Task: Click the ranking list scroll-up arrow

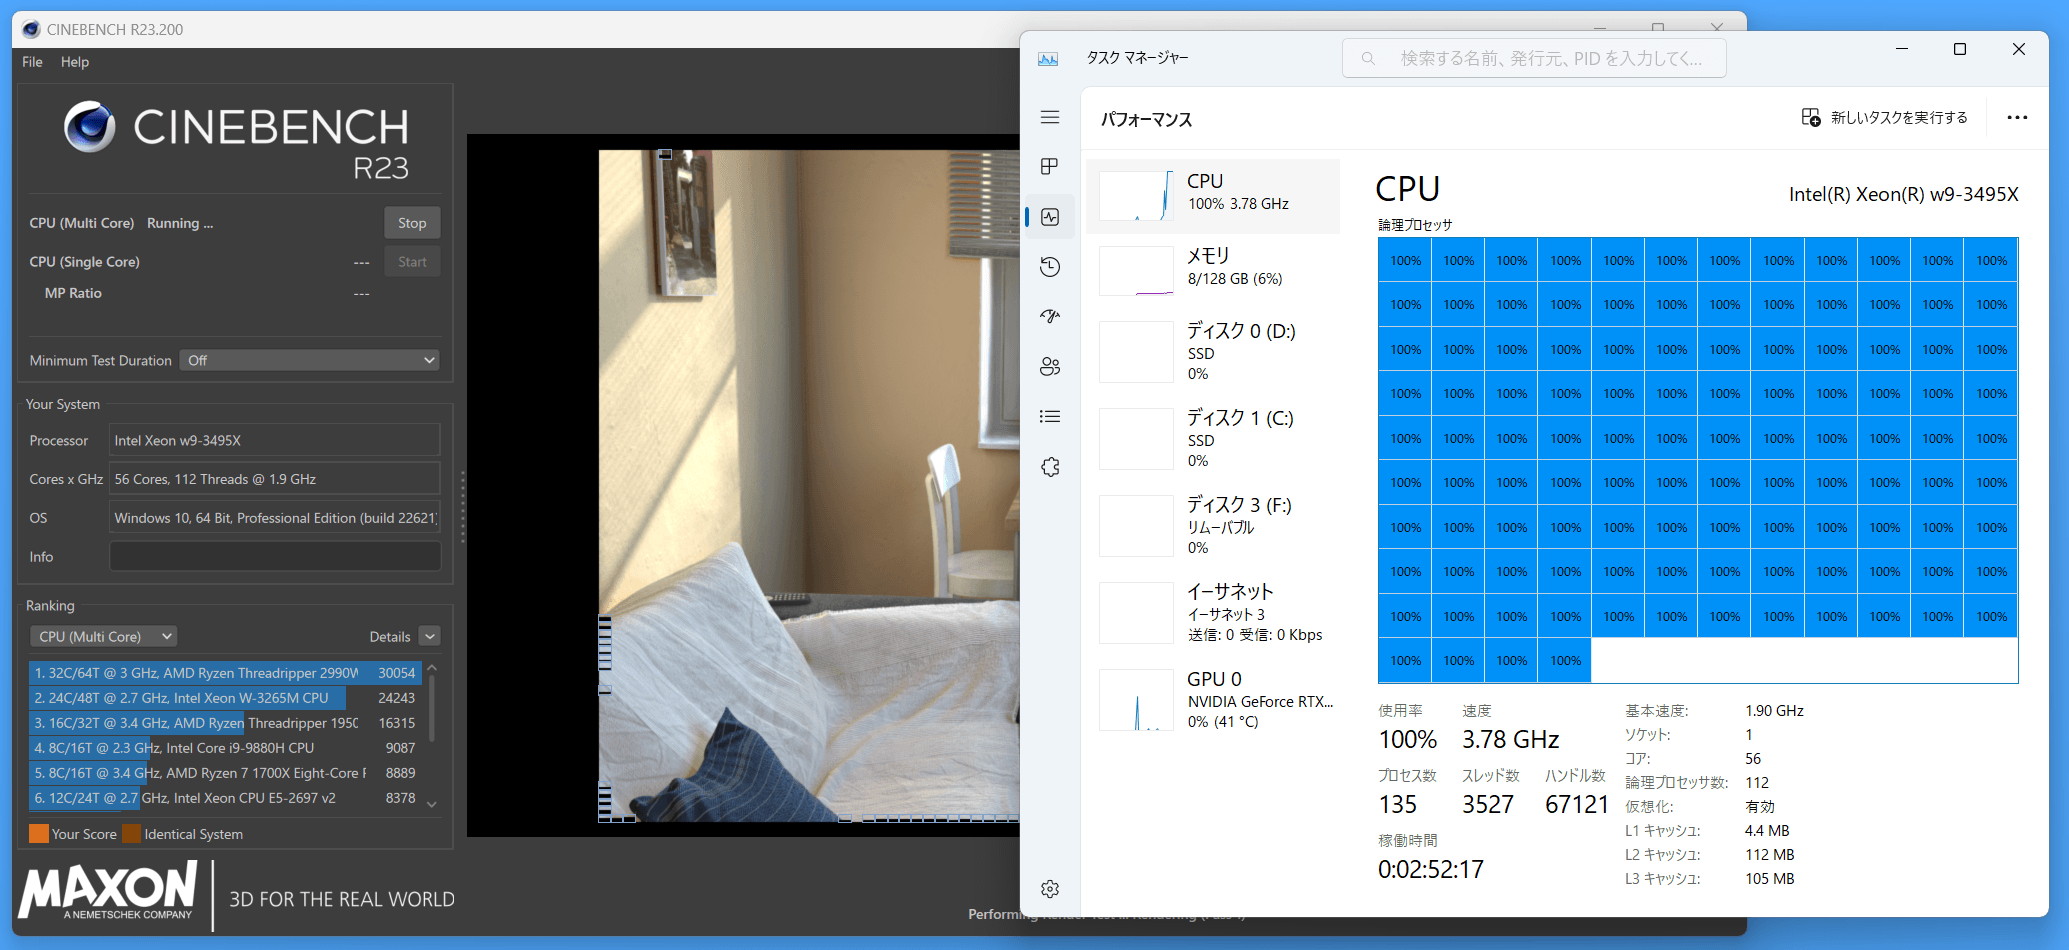Action: (x=431, y=667)
